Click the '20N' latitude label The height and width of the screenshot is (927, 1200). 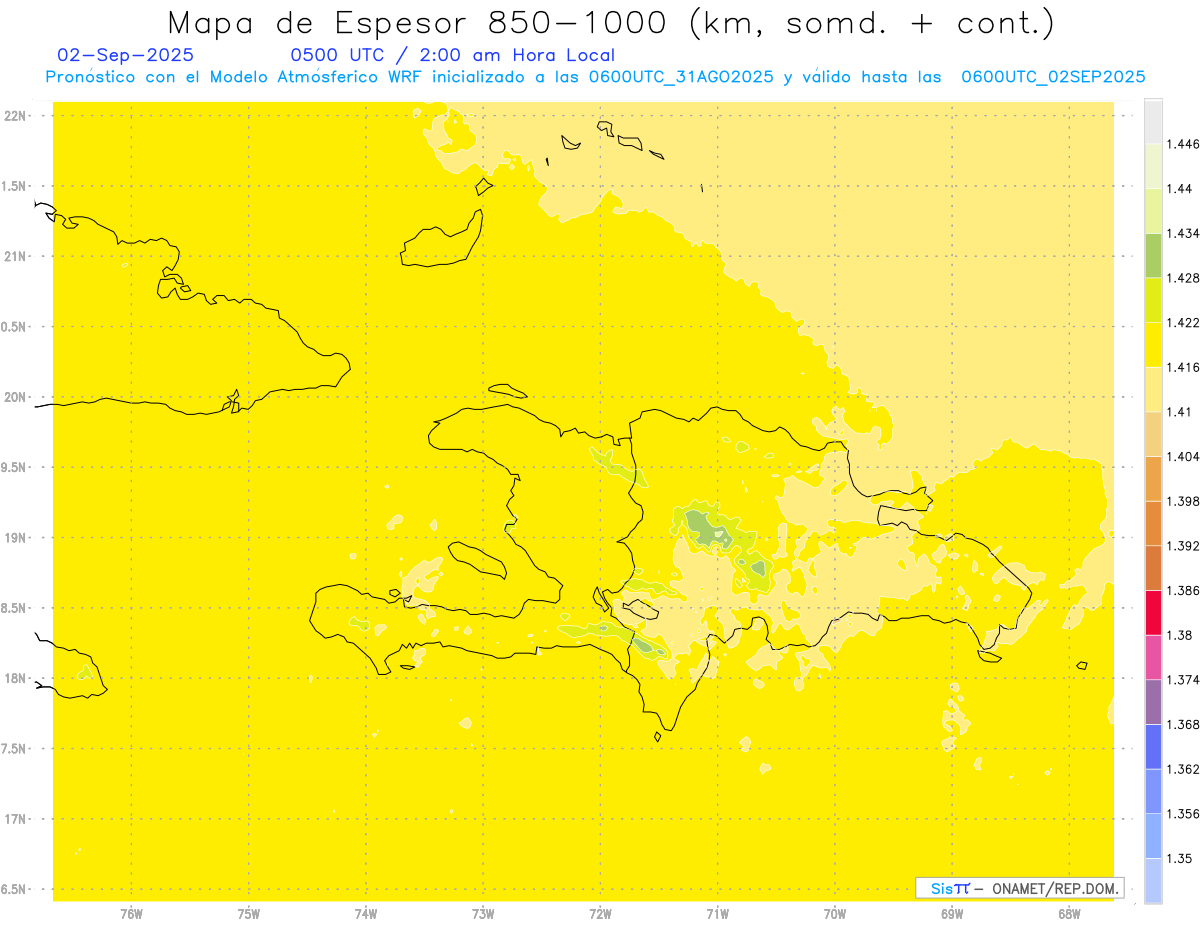click(x=16, y=397)
